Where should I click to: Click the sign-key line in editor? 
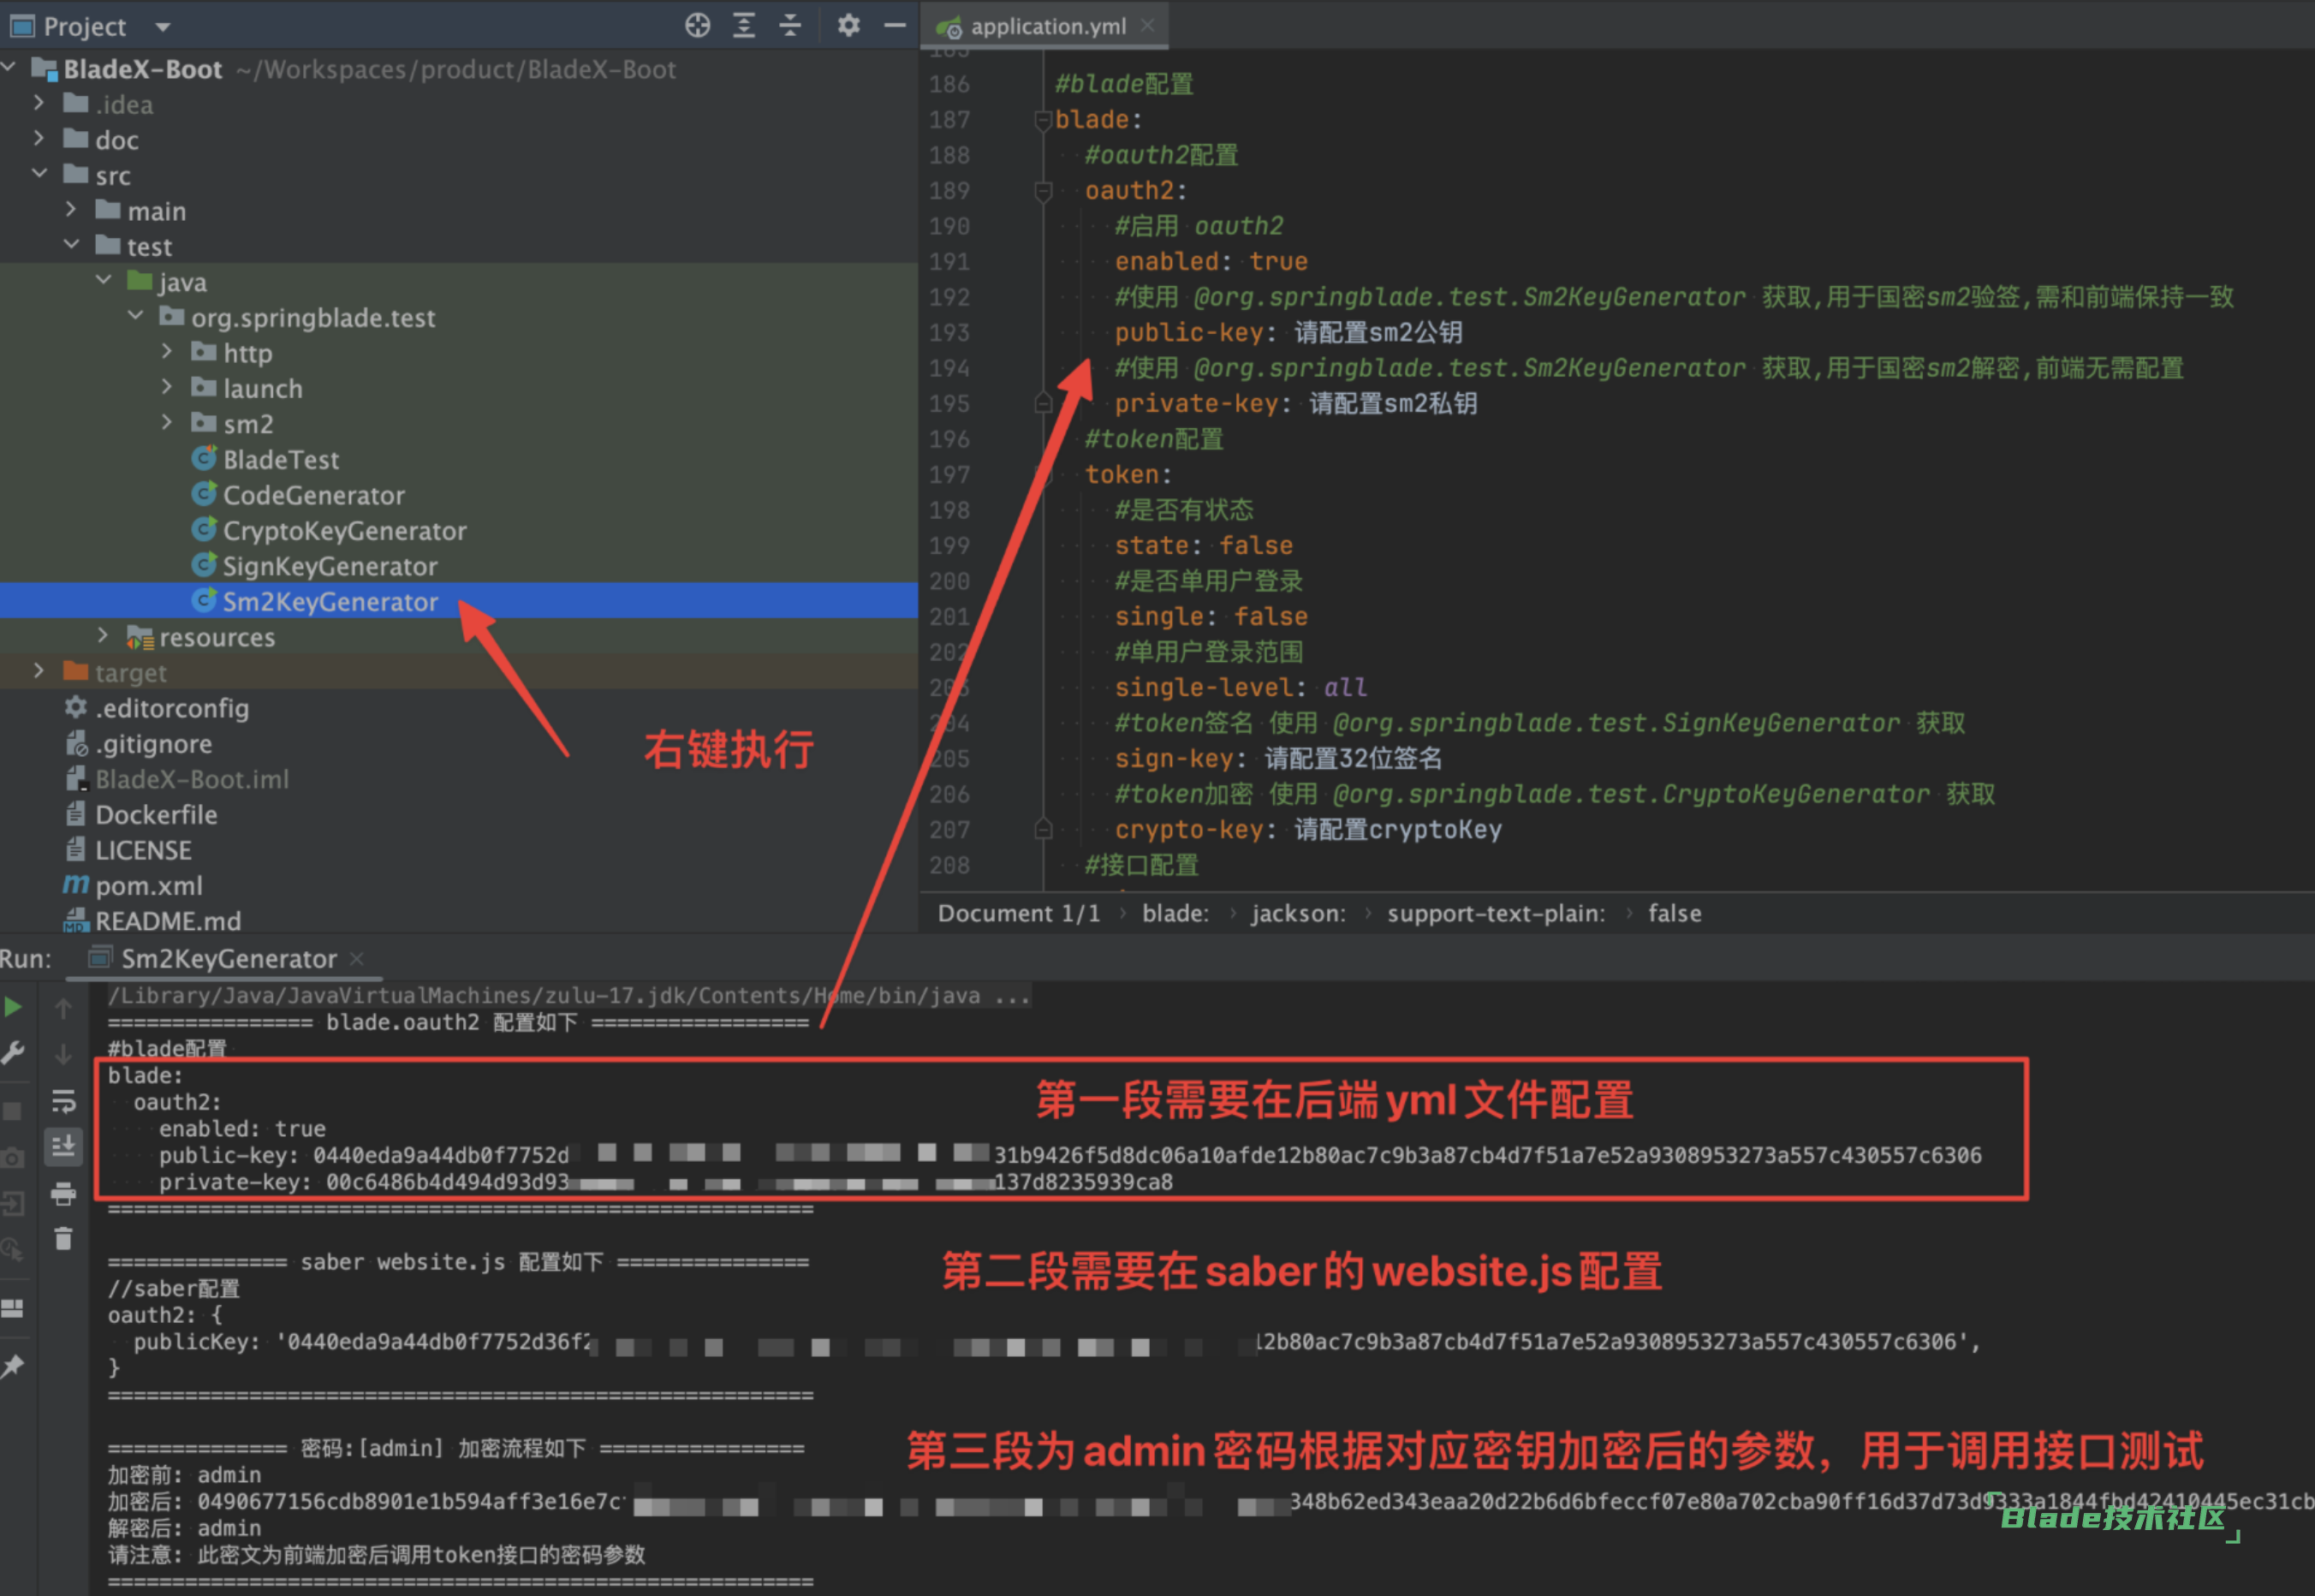coord(1278,759)
